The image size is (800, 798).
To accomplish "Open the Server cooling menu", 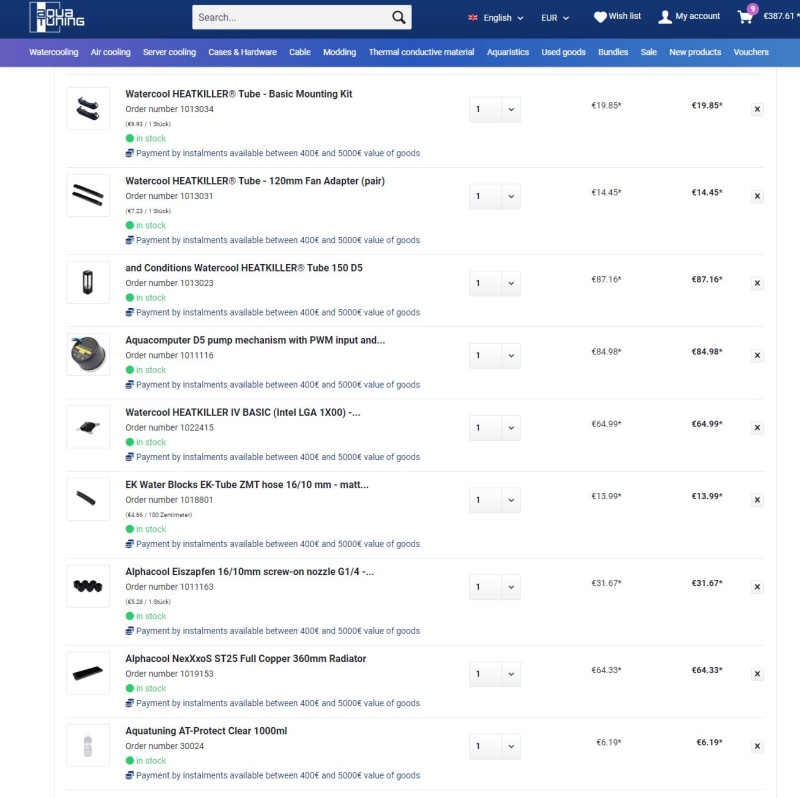I will tap(169, 52).
